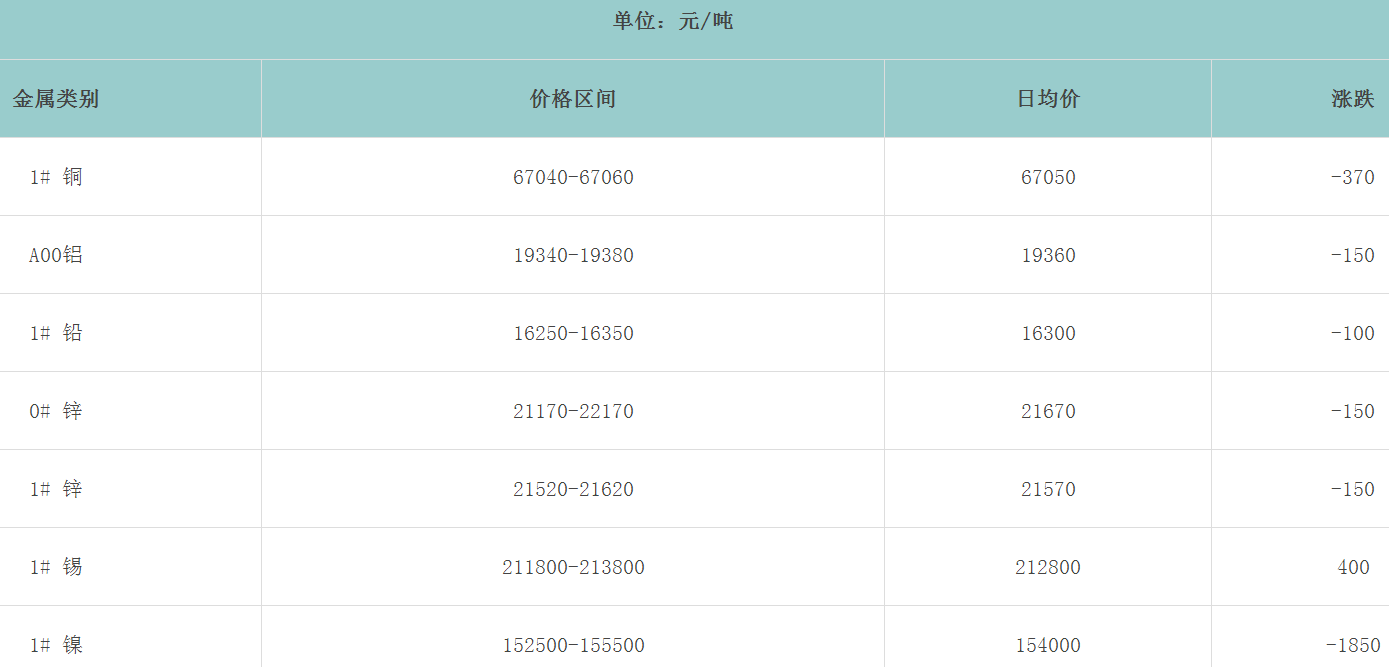Select the 1# 铅 row label

coord(56,333)
